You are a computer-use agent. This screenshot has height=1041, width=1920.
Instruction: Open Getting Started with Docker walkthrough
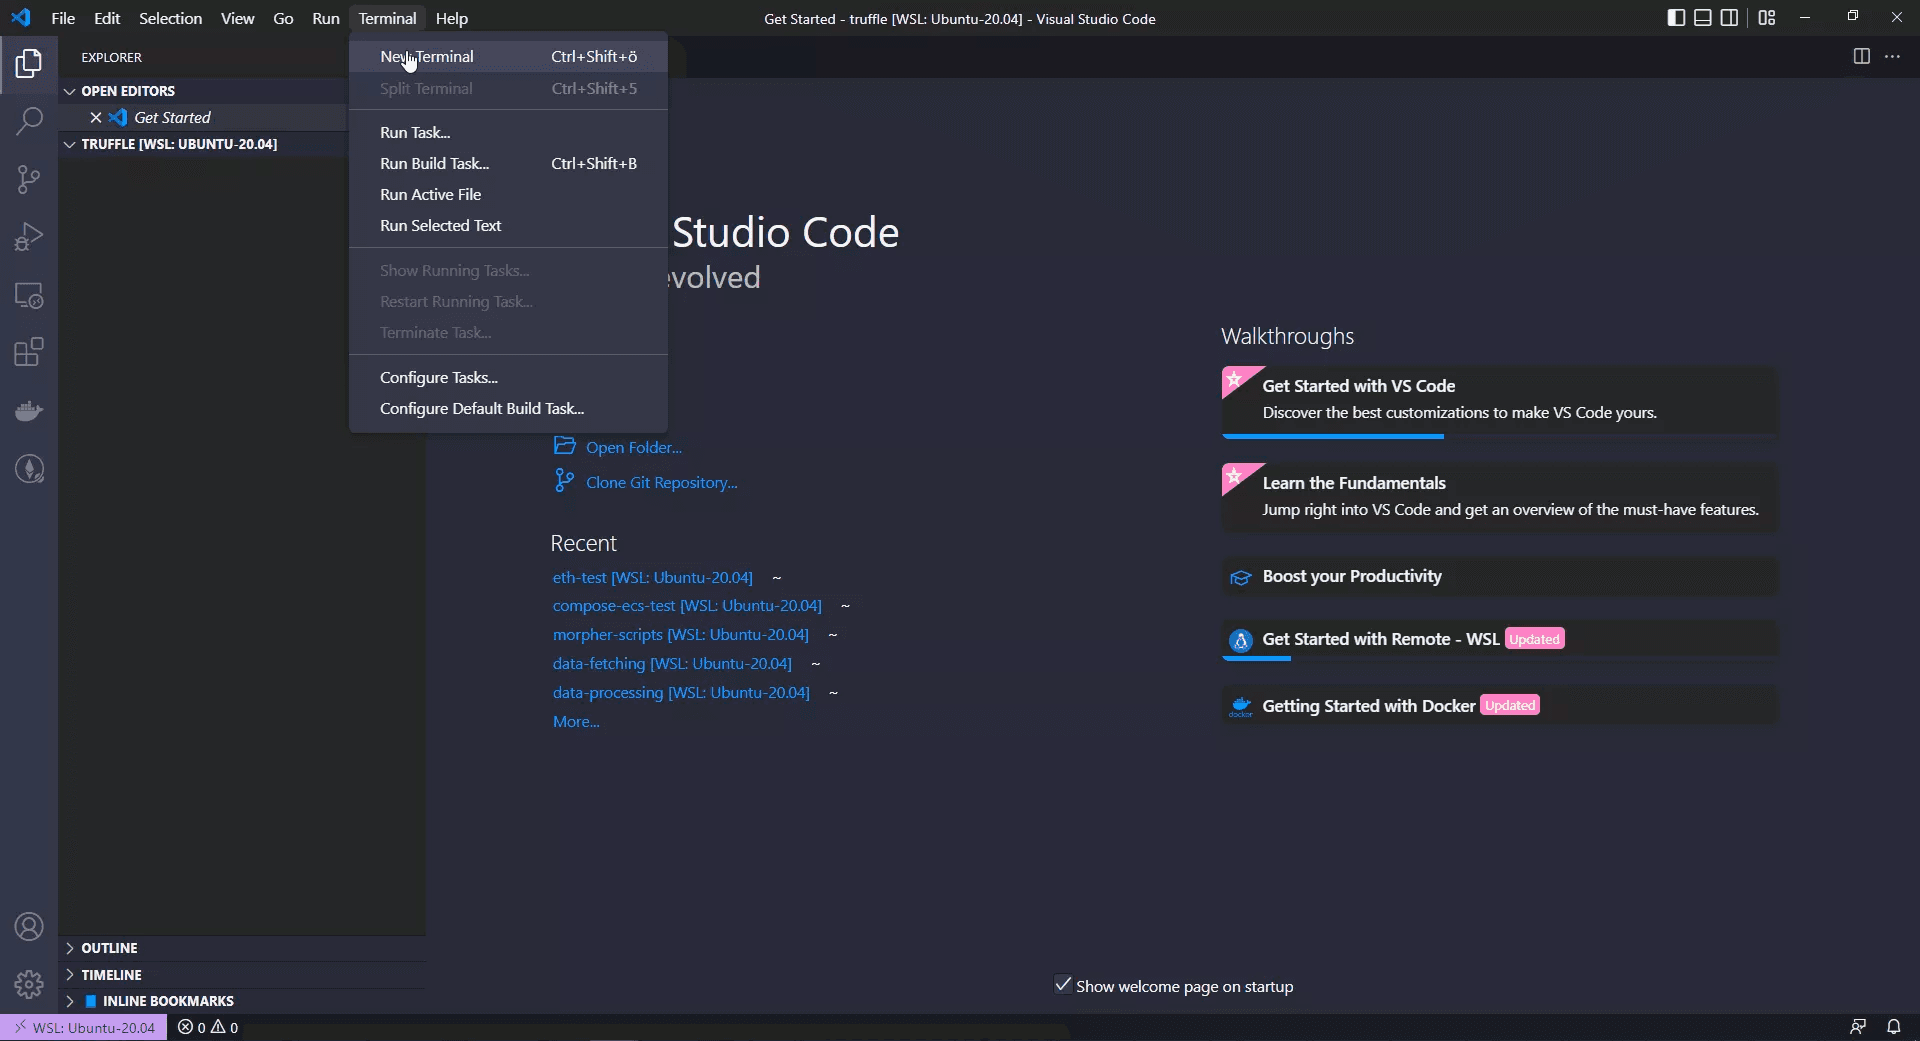pyautogui.click(x=1499, y=705)
